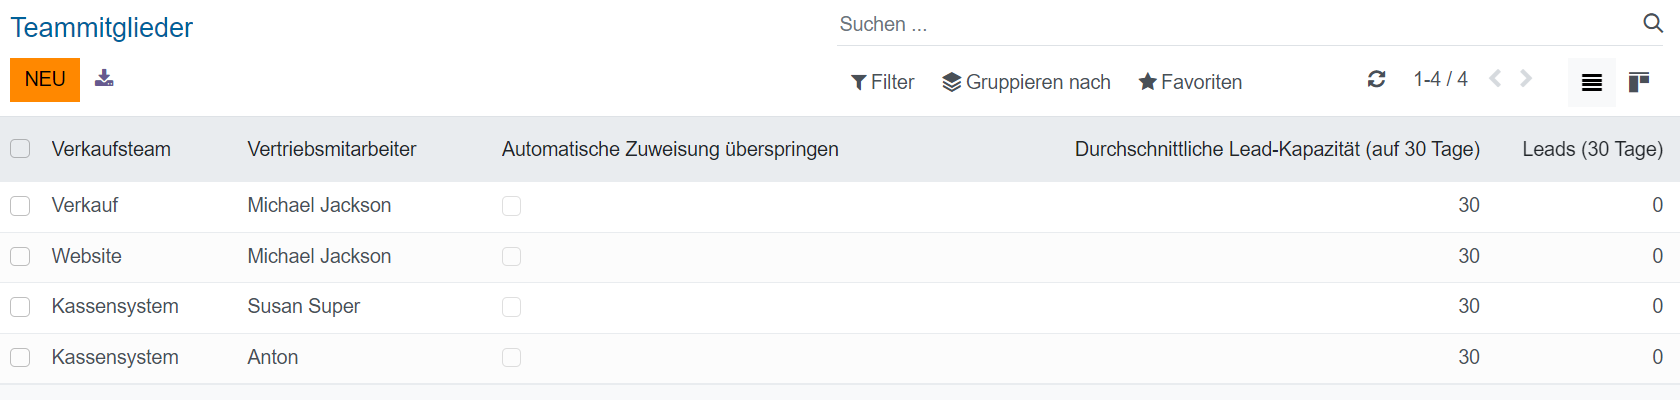Go to previous page with left chevron

pos(1495,79)
